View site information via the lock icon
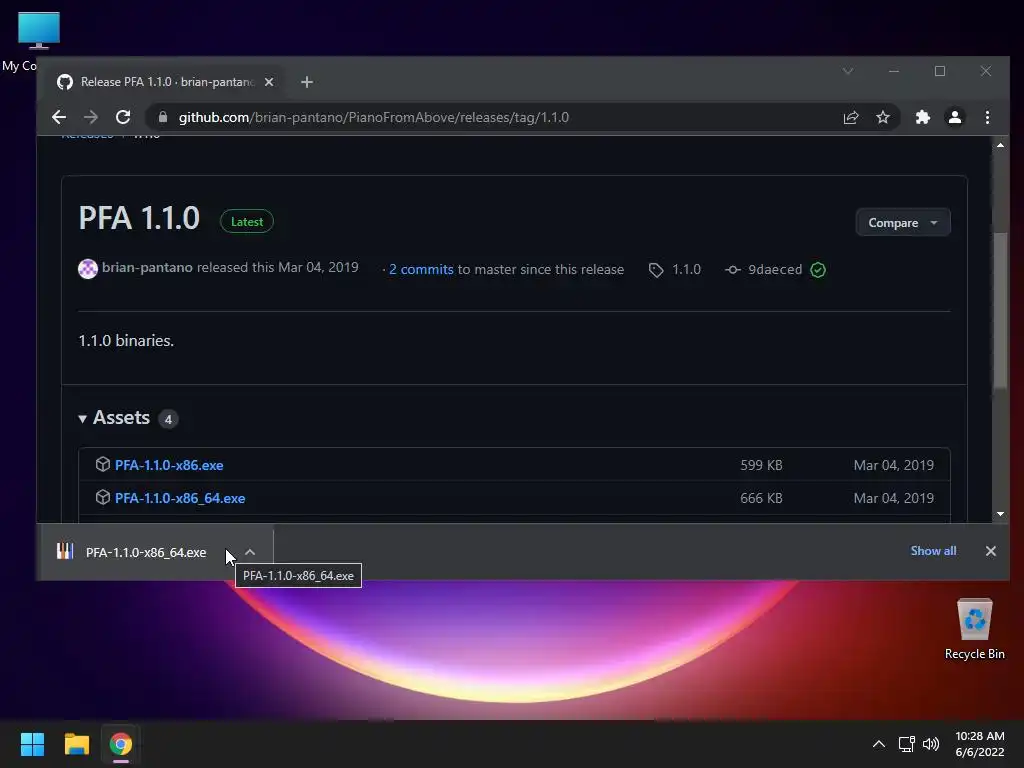 [163, 118]
